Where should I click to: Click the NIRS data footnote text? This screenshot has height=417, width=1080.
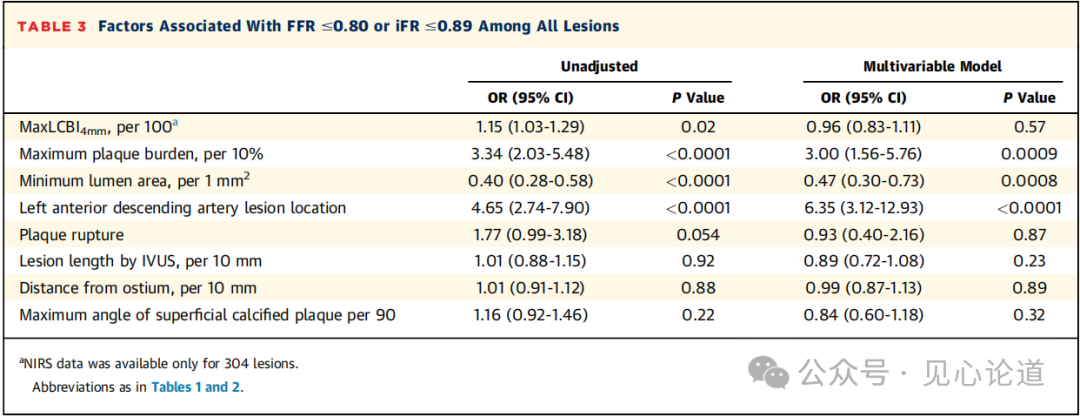[x=158, y=364]
